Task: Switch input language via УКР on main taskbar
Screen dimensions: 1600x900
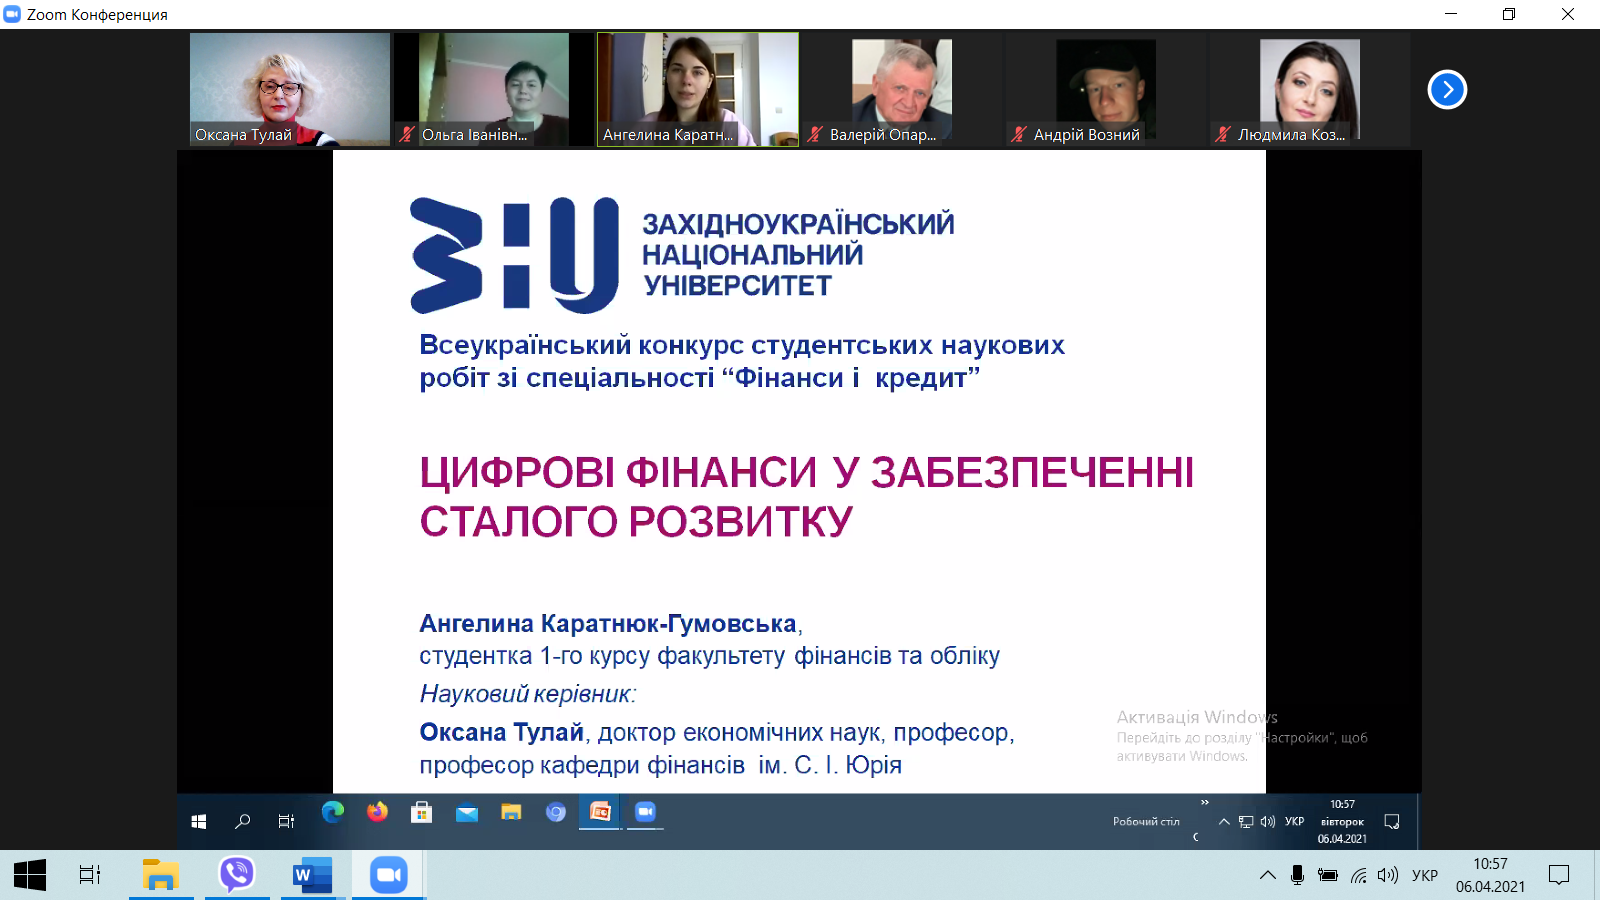Action: pyautogui.click(x=1425, y=875)
